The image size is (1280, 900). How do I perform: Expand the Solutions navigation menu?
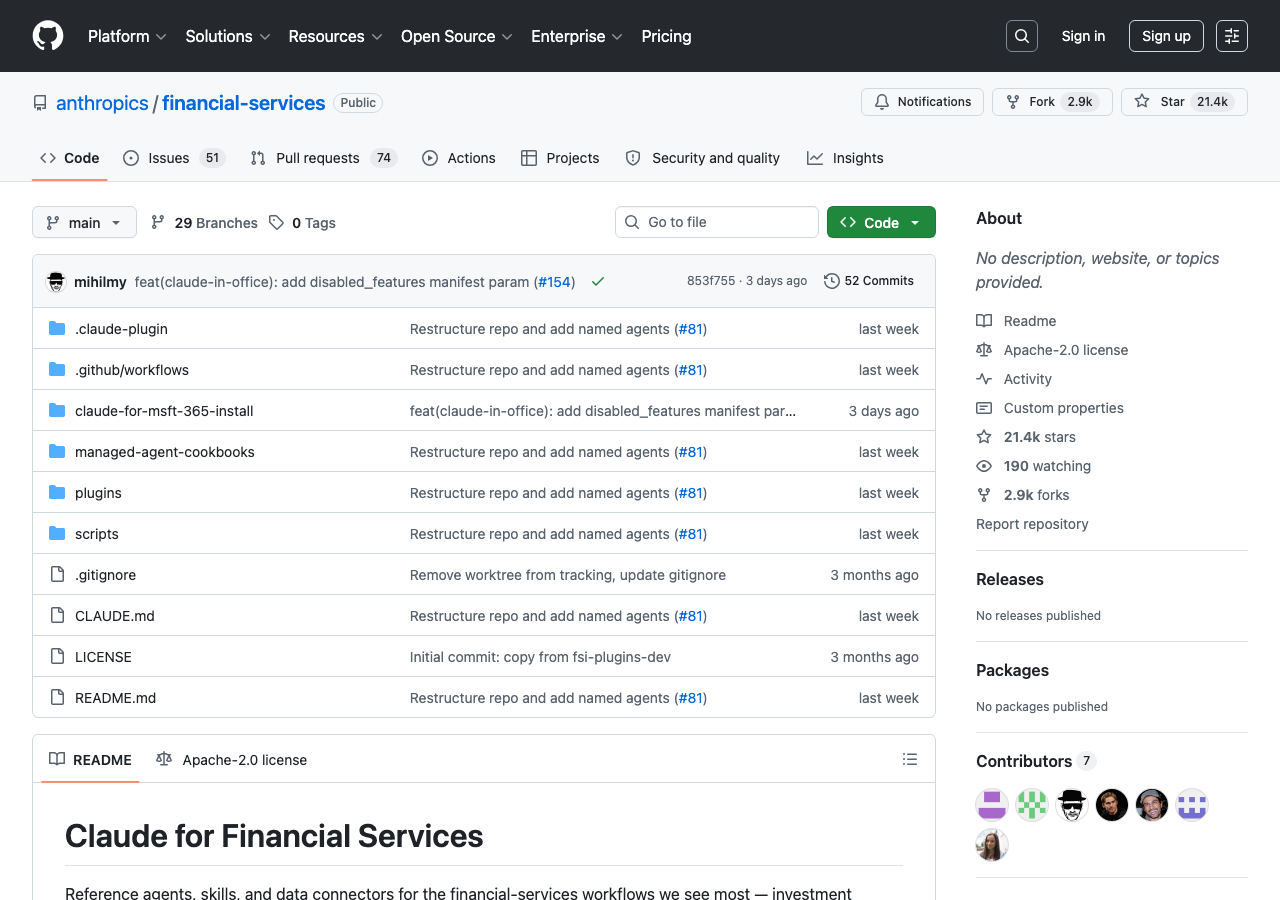[x=228, y=36]
